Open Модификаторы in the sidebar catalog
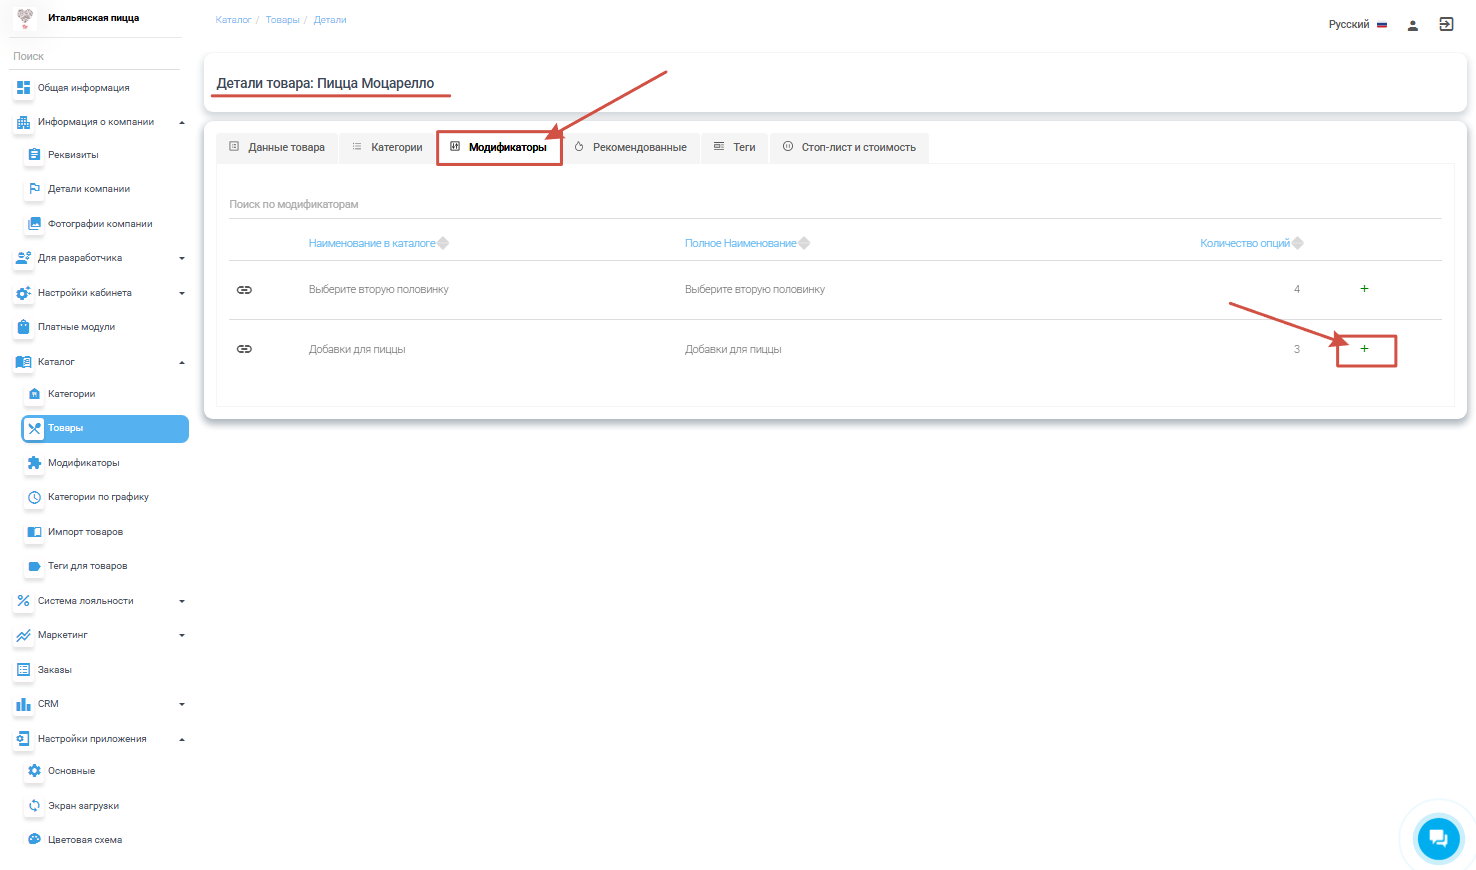Viewport: 1476px width, 870px height. [83, 463]
